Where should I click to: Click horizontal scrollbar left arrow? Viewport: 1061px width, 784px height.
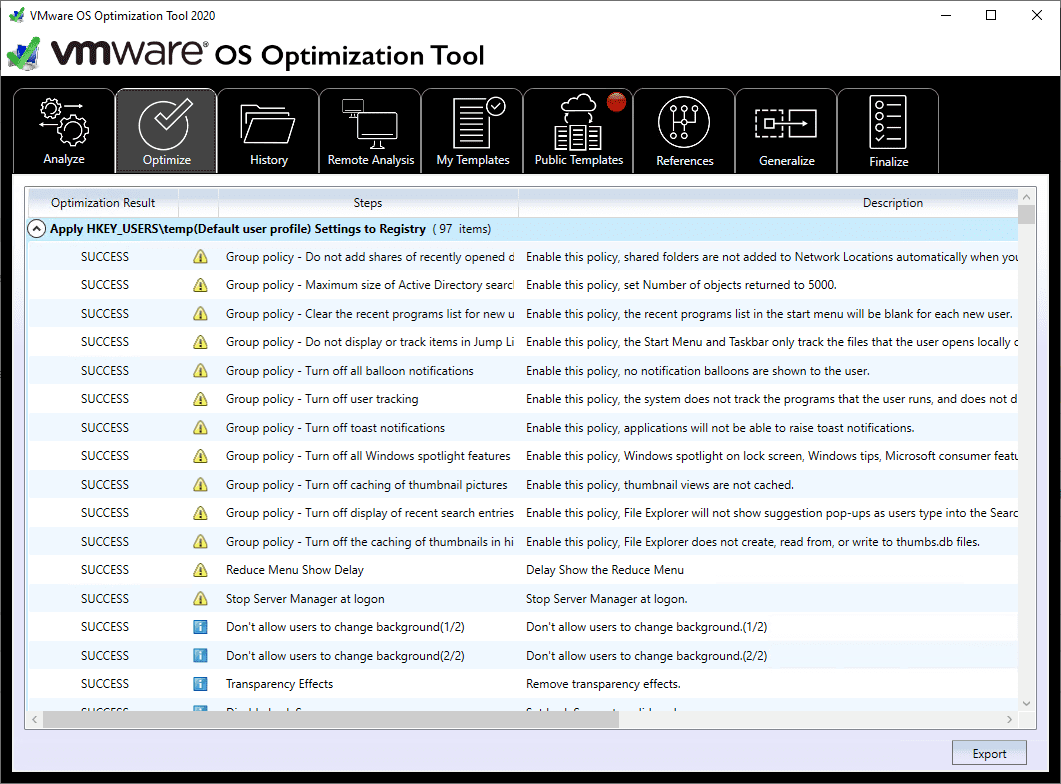(35, 720)
